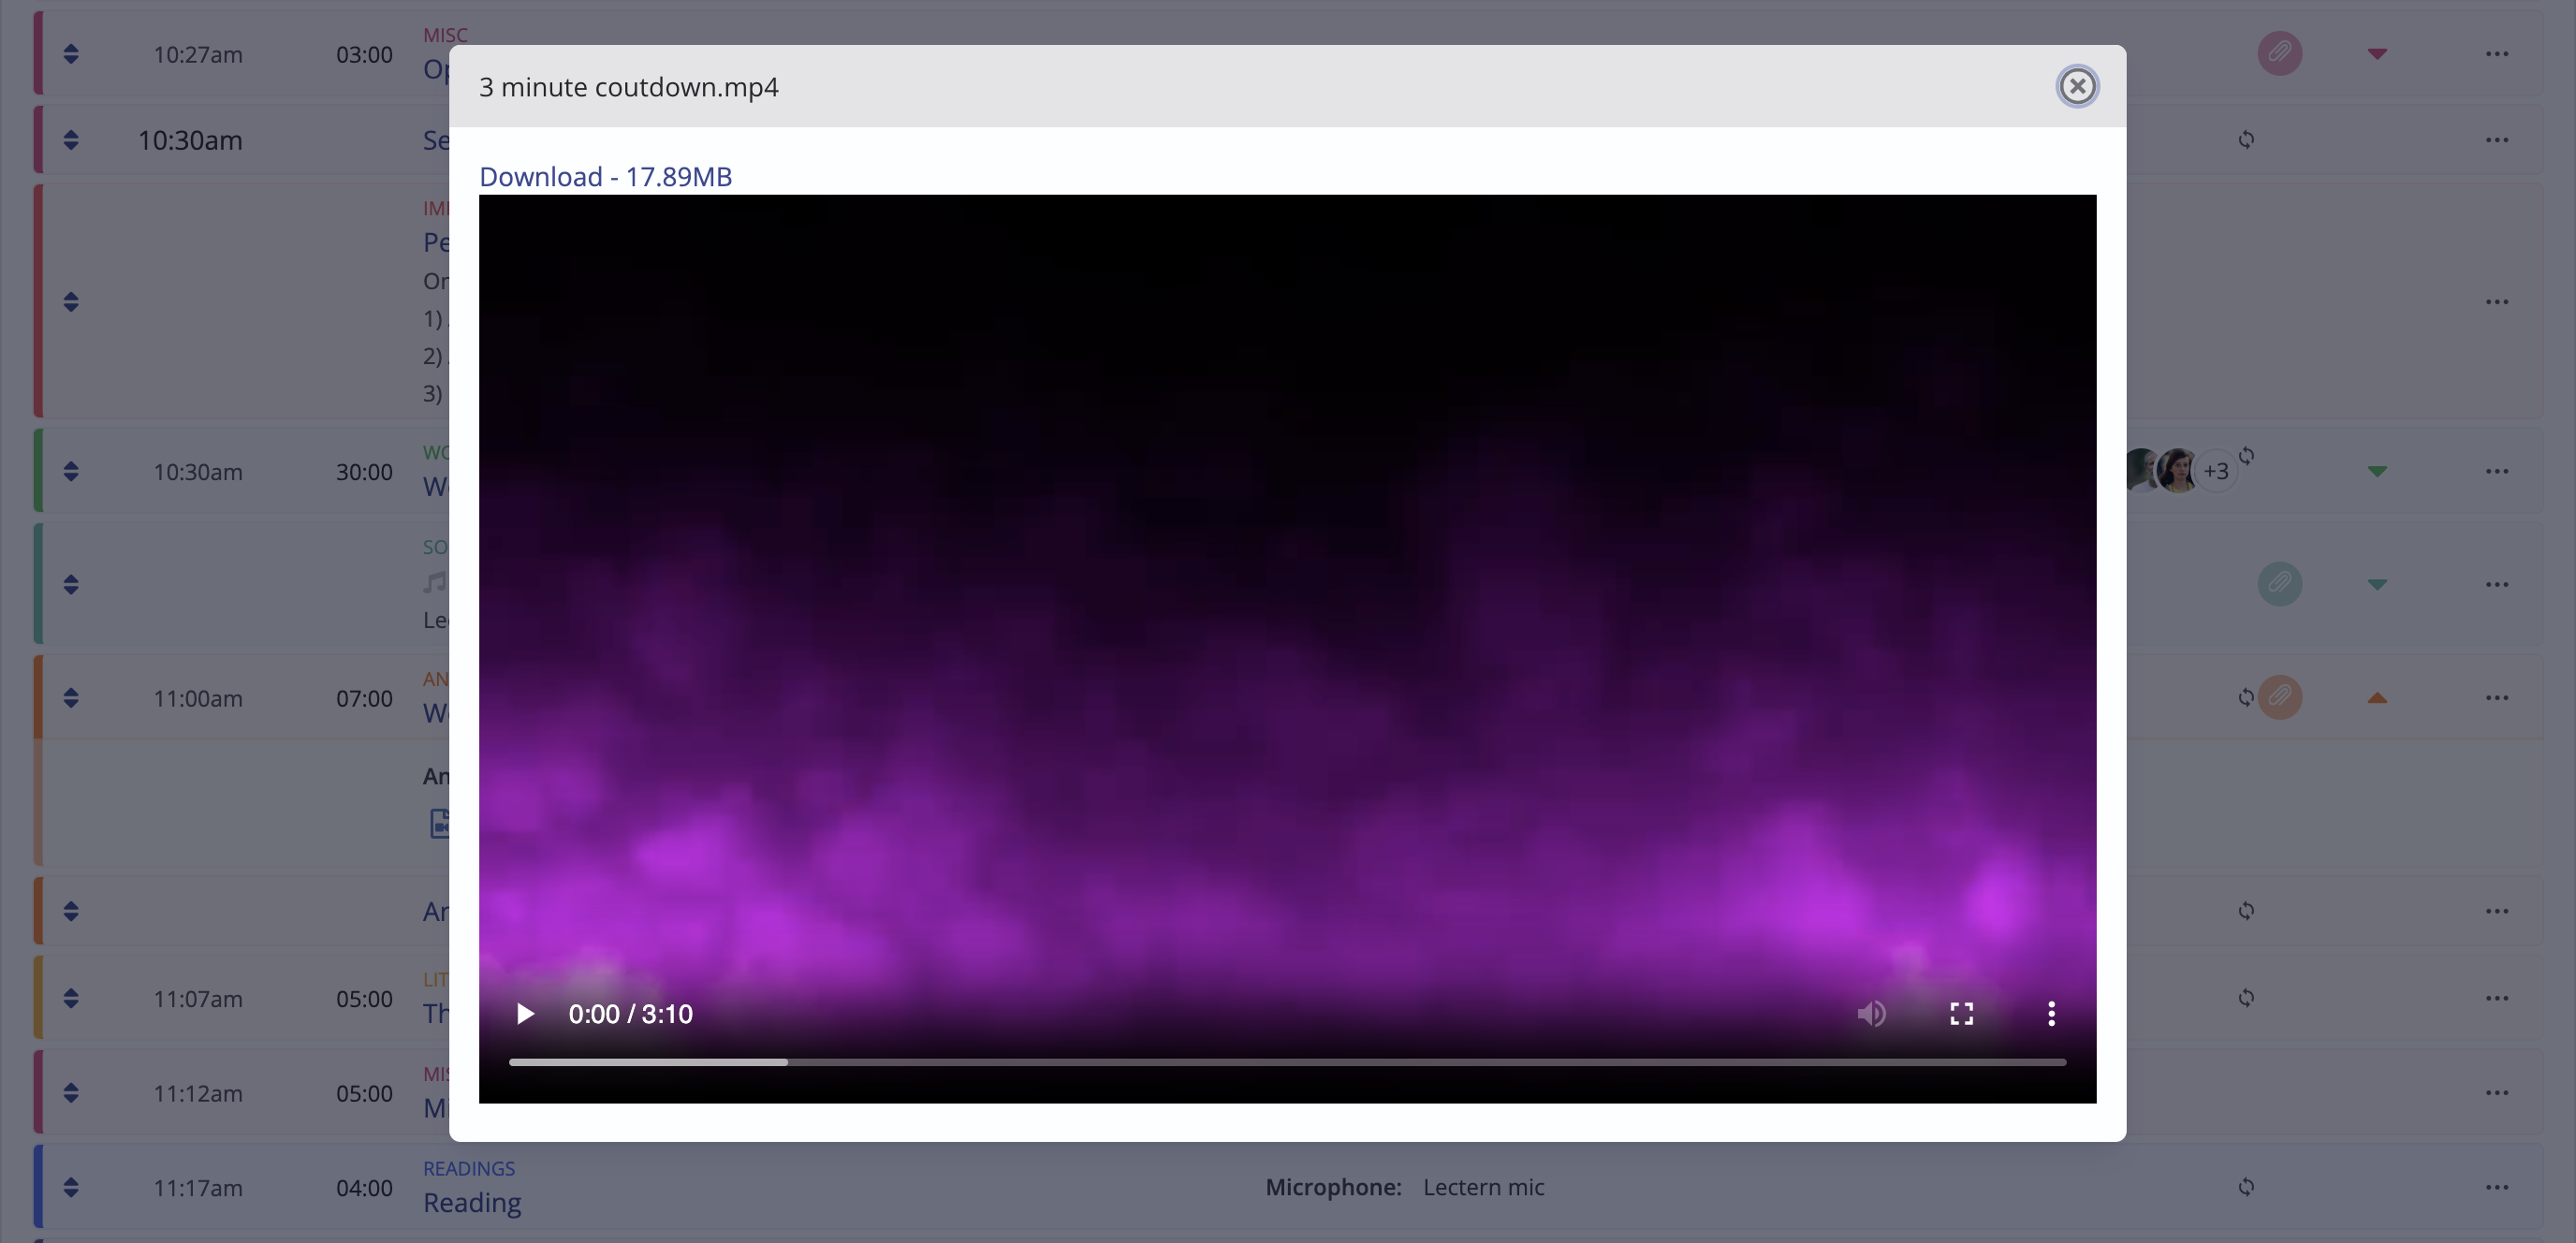Reorder handle for the 11:07am row
The image size is (2576, 1243).
pos(71,998)
